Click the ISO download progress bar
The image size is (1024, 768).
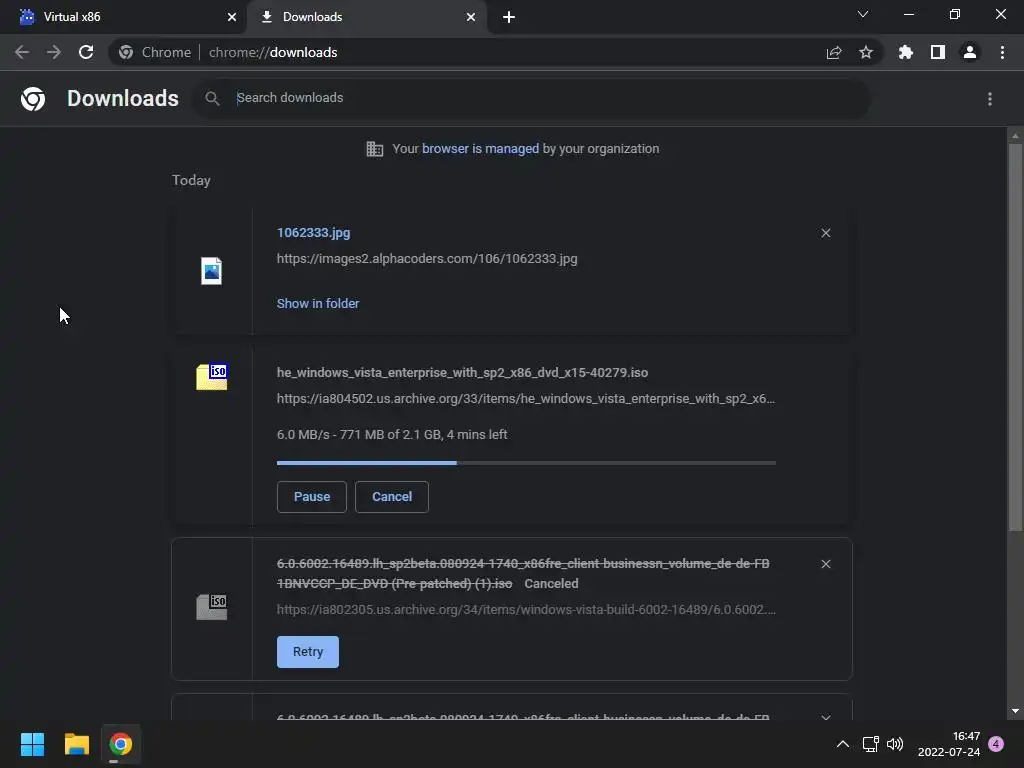click(x=526, y=463)
